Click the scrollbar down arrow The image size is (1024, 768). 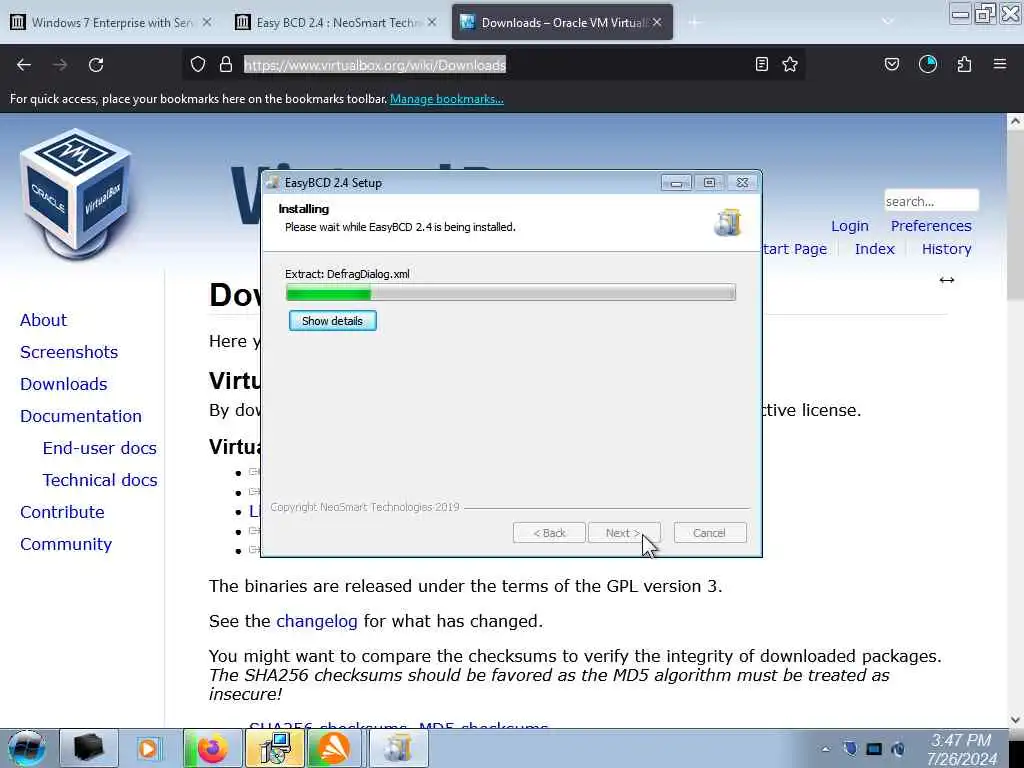coord(1015,720)
